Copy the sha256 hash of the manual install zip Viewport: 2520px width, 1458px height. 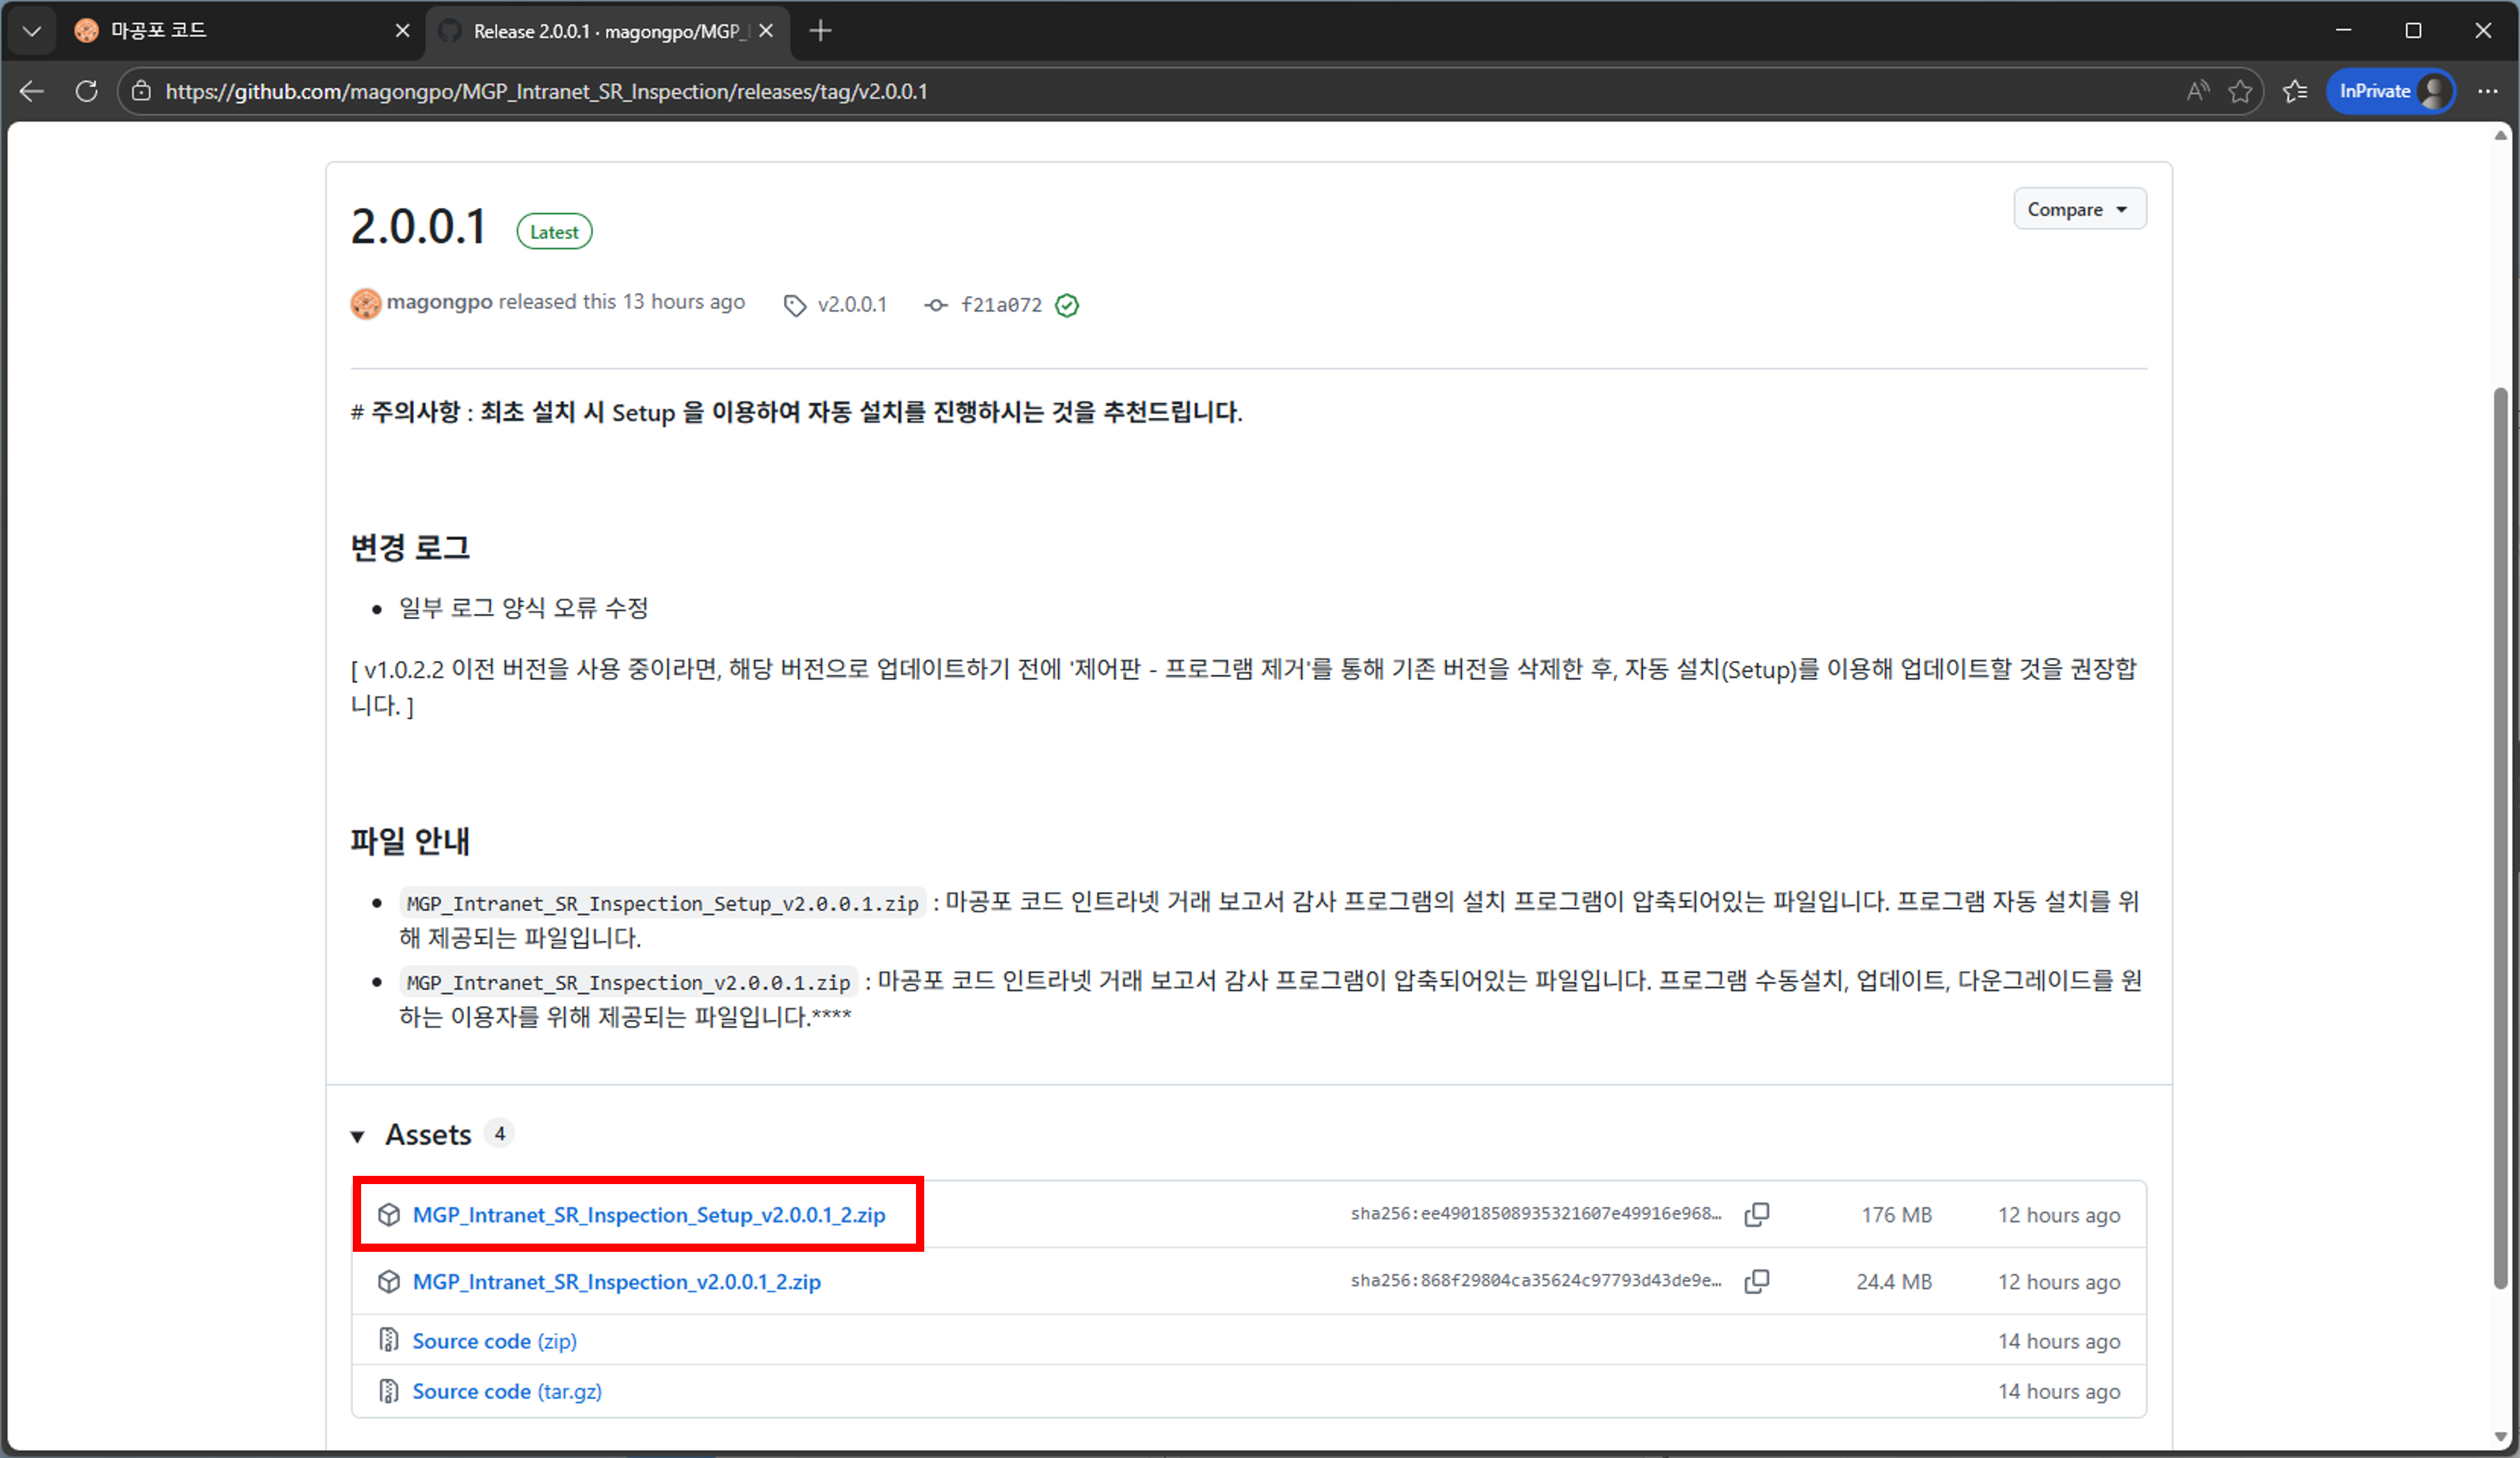click(1758, 1281)
